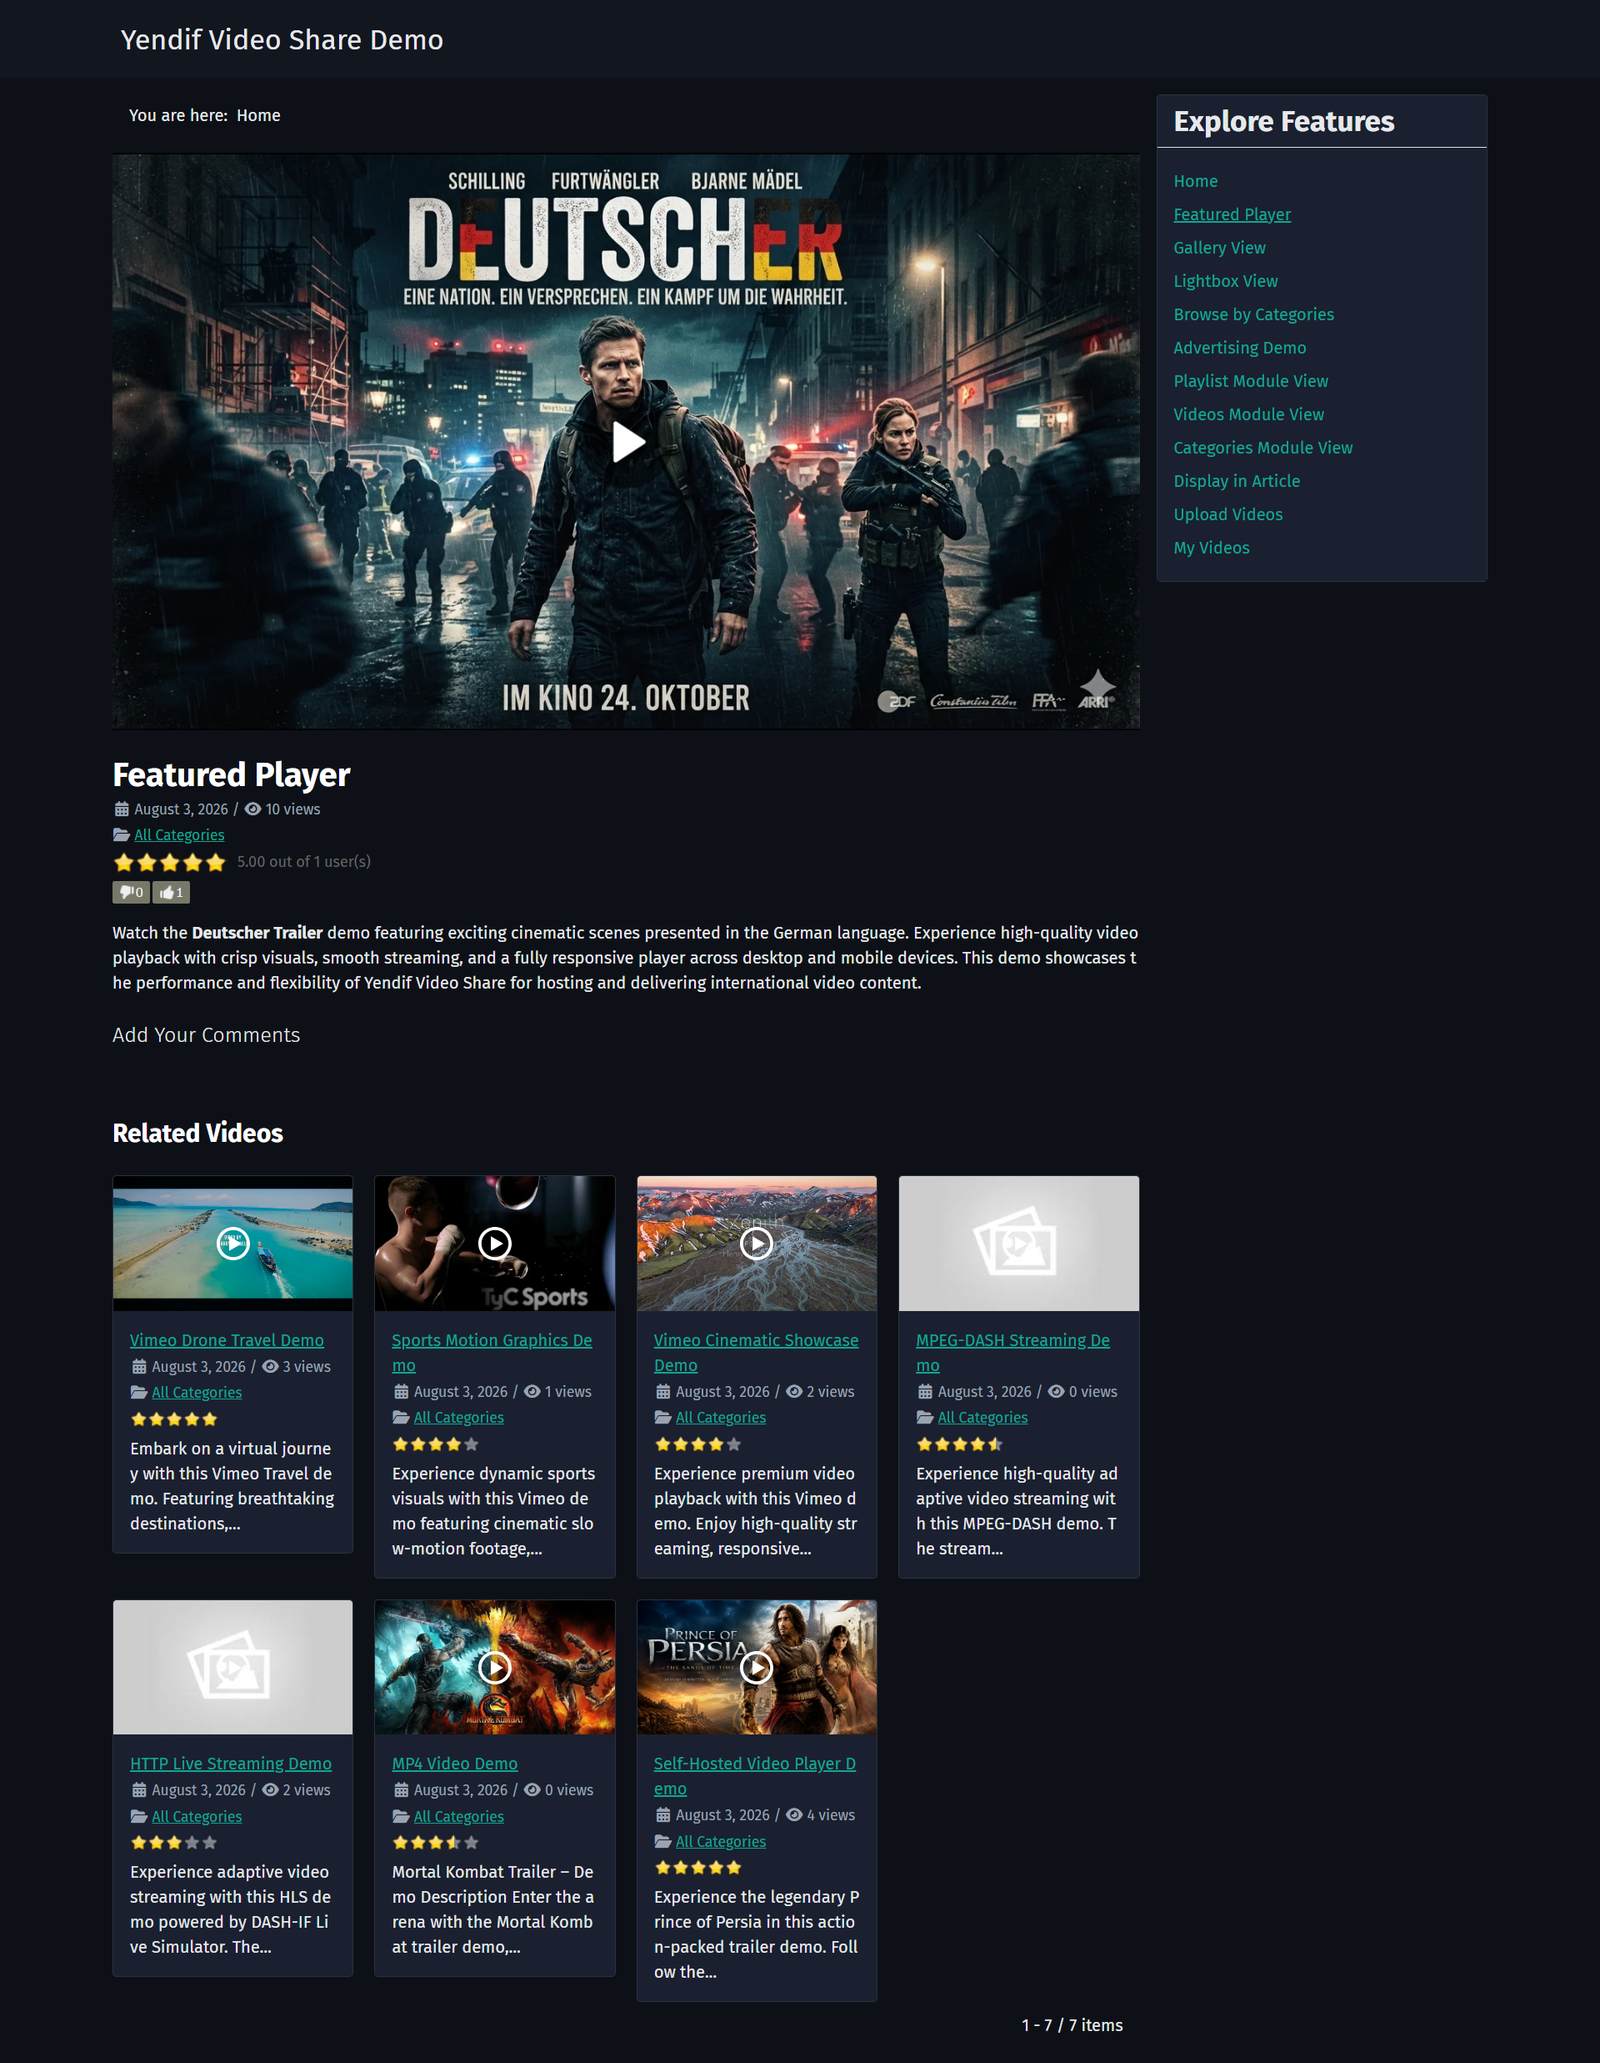Open Featured Player in Explore Features
The width and height of the screenshot is (1600, 2063).
click(x=1232, y=214)
